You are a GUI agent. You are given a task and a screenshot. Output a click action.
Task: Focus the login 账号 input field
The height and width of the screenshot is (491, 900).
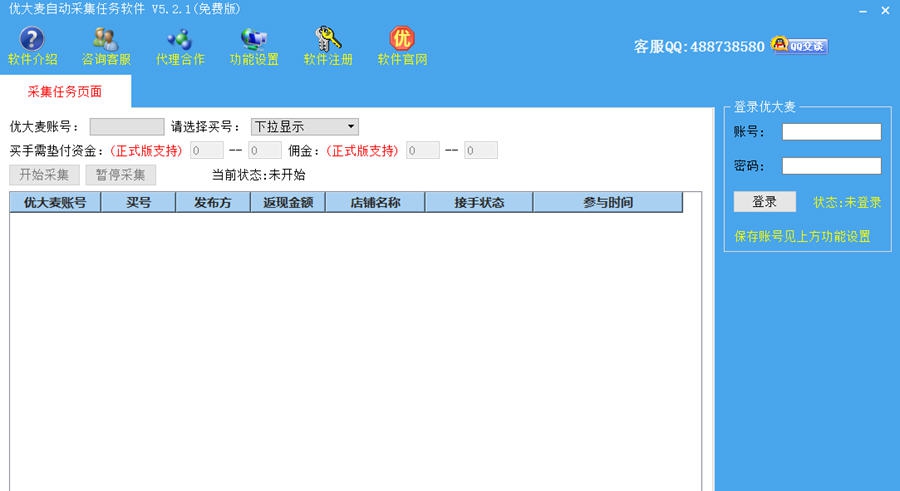click(832, 132)
